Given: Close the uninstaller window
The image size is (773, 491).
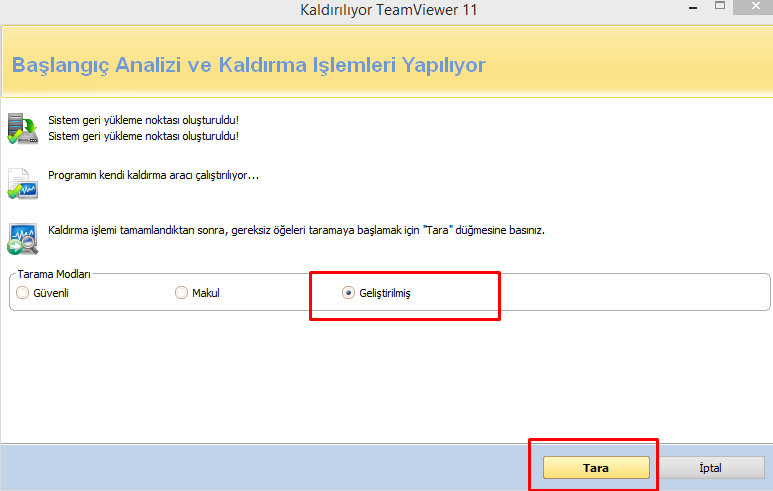Looking at the screenshot, I should tap(754, 6).
